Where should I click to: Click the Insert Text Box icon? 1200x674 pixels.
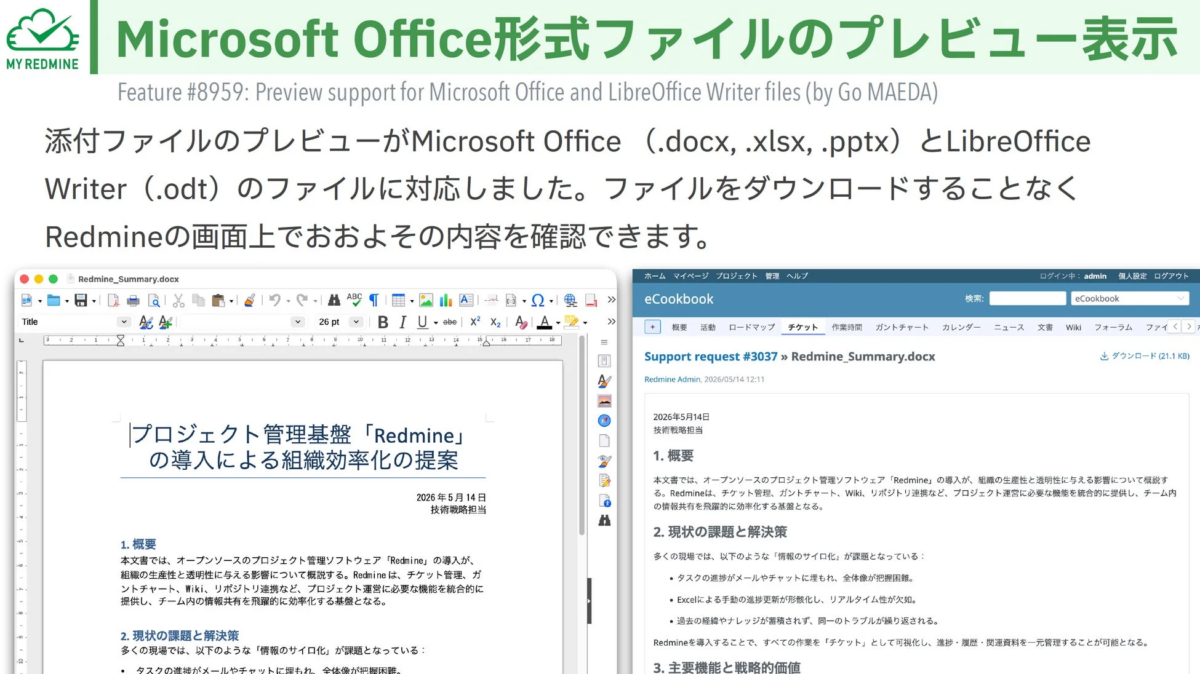pyautogui.click(x=466, y=299)
